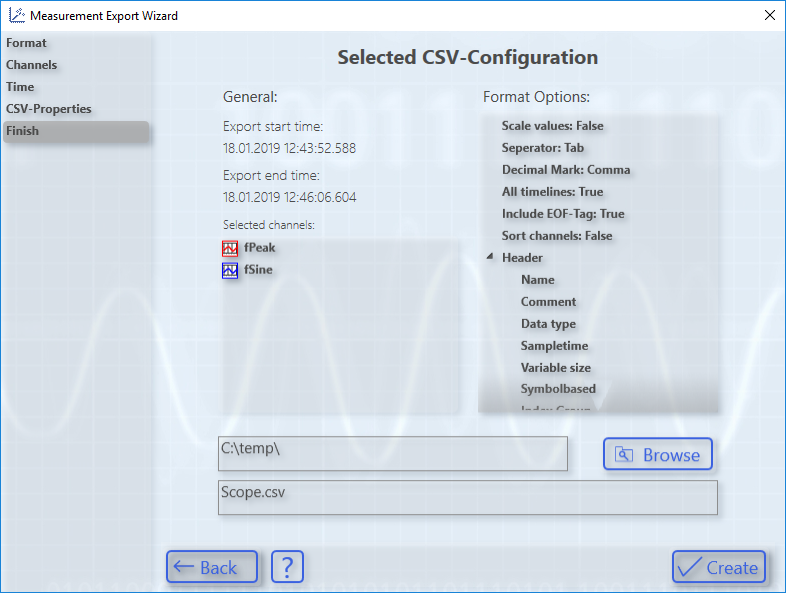
Task: Select the Variable size header entry
Action: pos(556,368)
